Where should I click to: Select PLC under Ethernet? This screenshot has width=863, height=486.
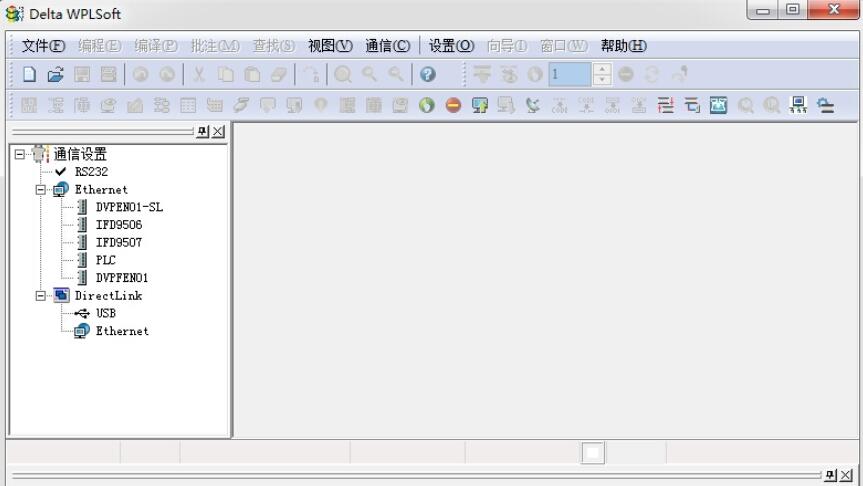[106, 260]
